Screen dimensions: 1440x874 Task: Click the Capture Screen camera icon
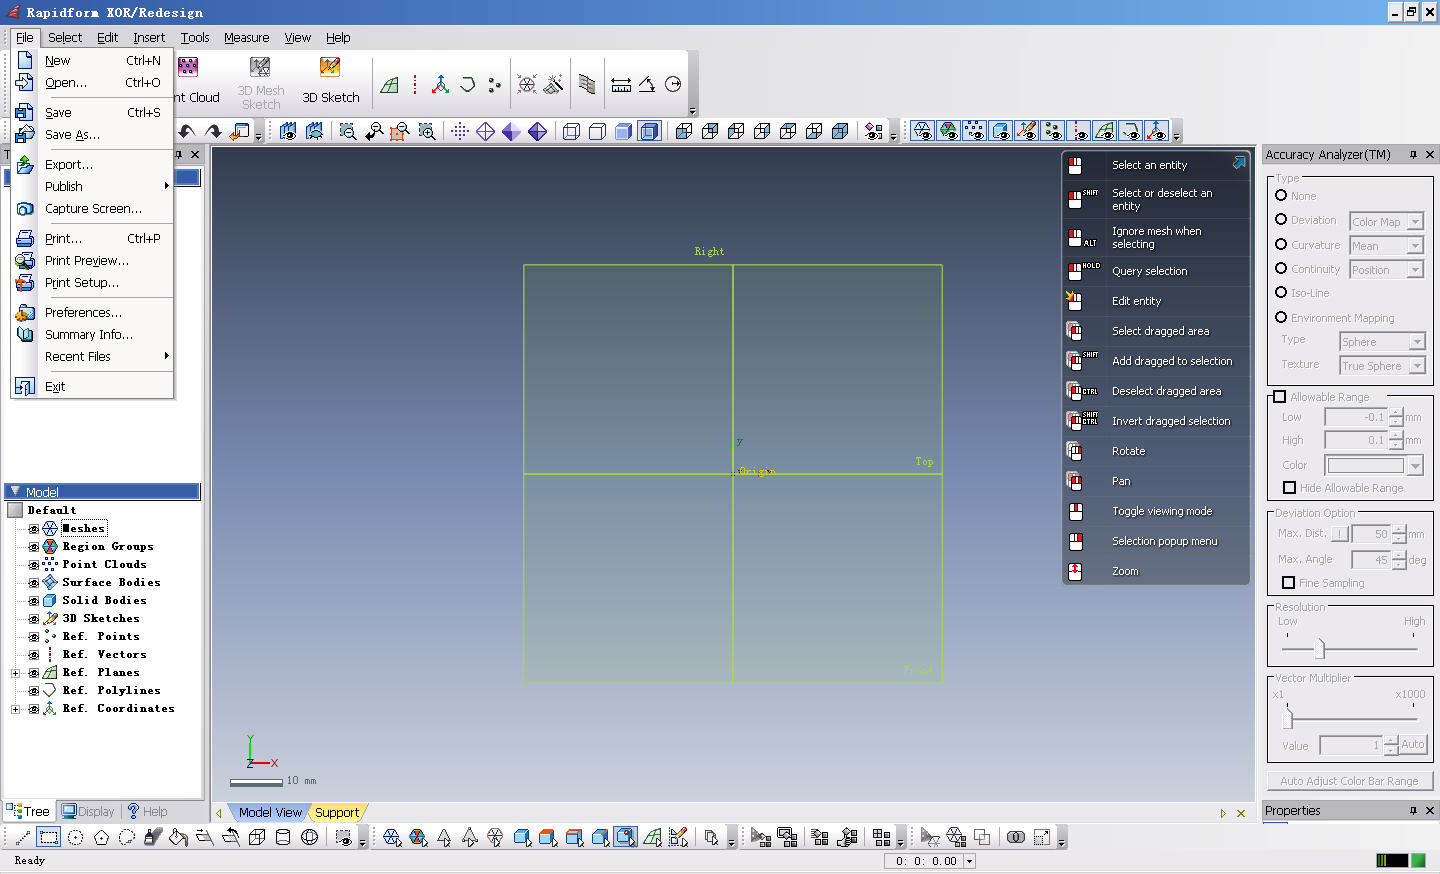(25, 208)
